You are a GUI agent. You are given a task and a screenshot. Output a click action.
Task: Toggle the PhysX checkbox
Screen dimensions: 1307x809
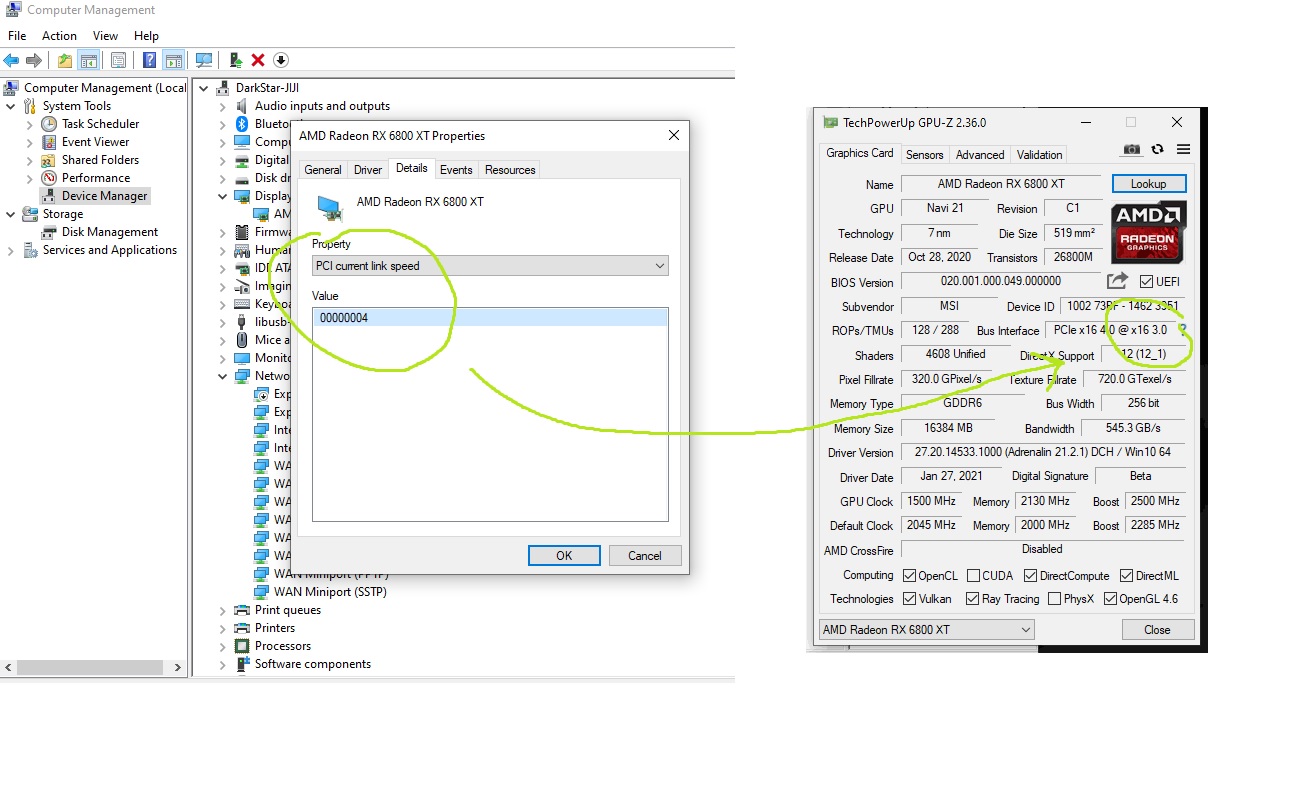point(1054,599)
